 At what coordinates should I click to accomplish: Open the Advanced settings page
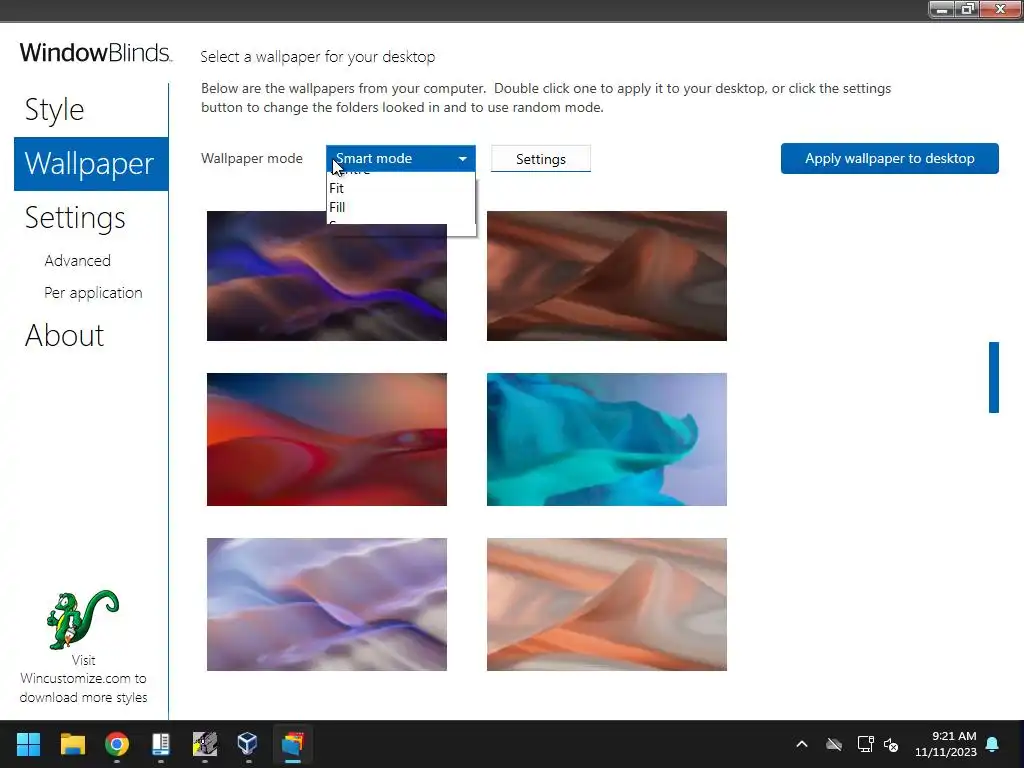(x=77, y=261)
